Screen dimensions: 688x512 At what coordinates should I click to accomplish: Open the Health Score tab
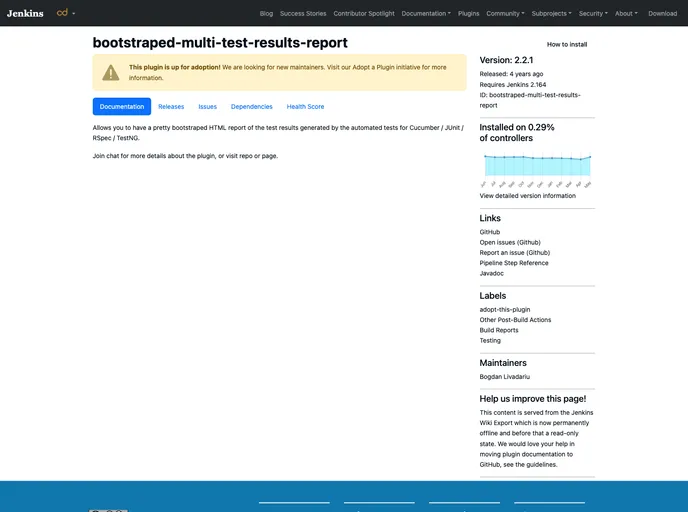[305, 107]
